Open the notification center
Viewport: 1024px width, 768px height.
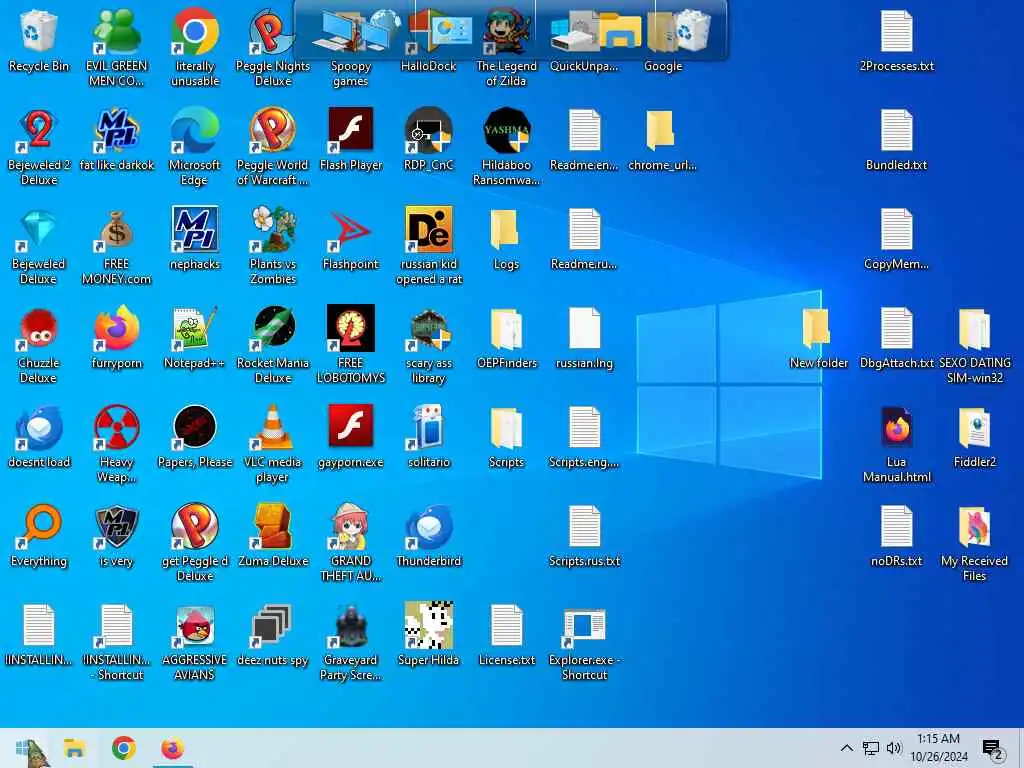tap(991, 748)
